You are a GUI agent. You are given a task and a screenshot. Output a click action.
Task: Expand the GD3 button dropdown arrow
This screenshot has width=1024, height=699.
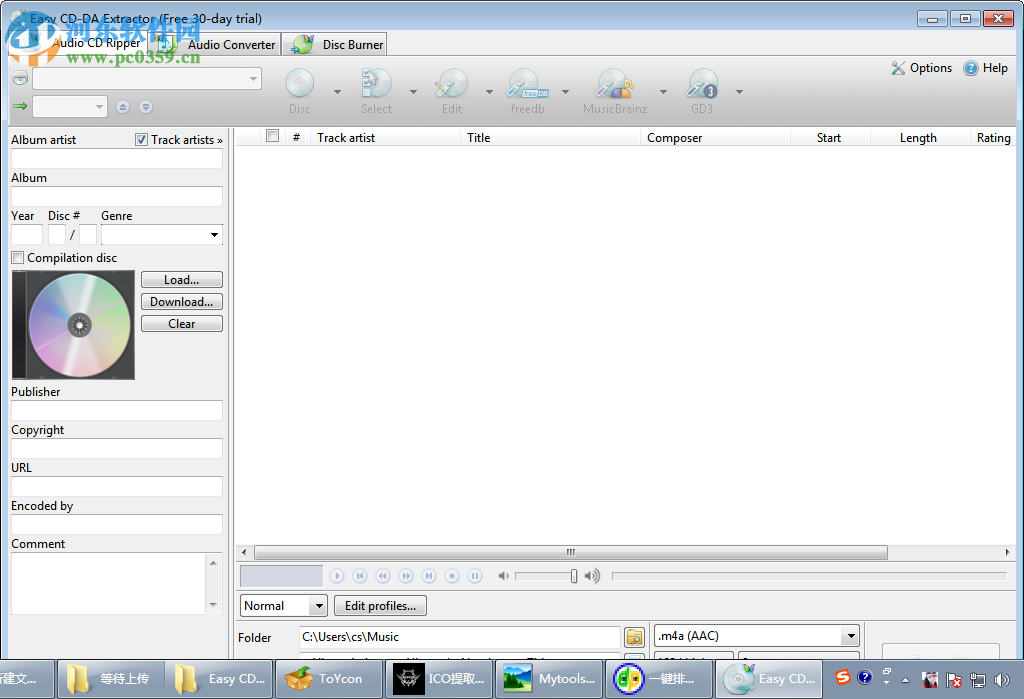(x=739, y=91)
